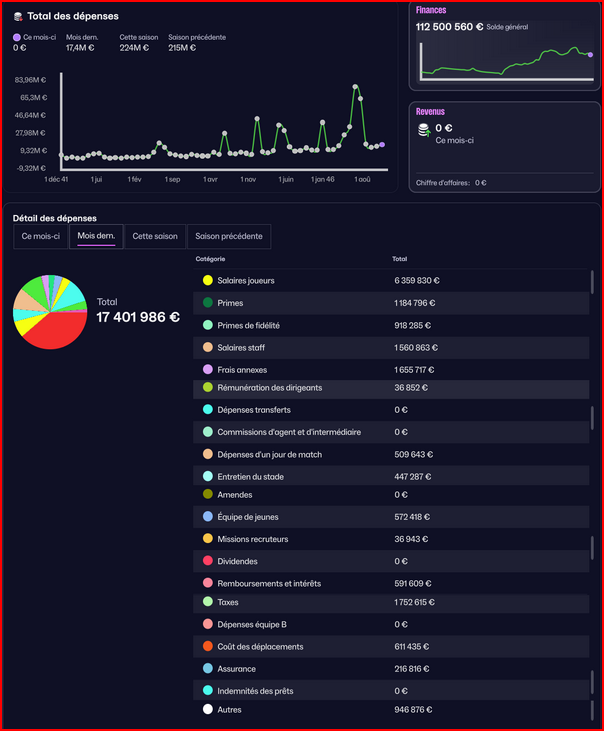This screenshot has height=731, width=604.
Task: Click the yellow Salaires joueurs category dot
Action: pos(208,280)
